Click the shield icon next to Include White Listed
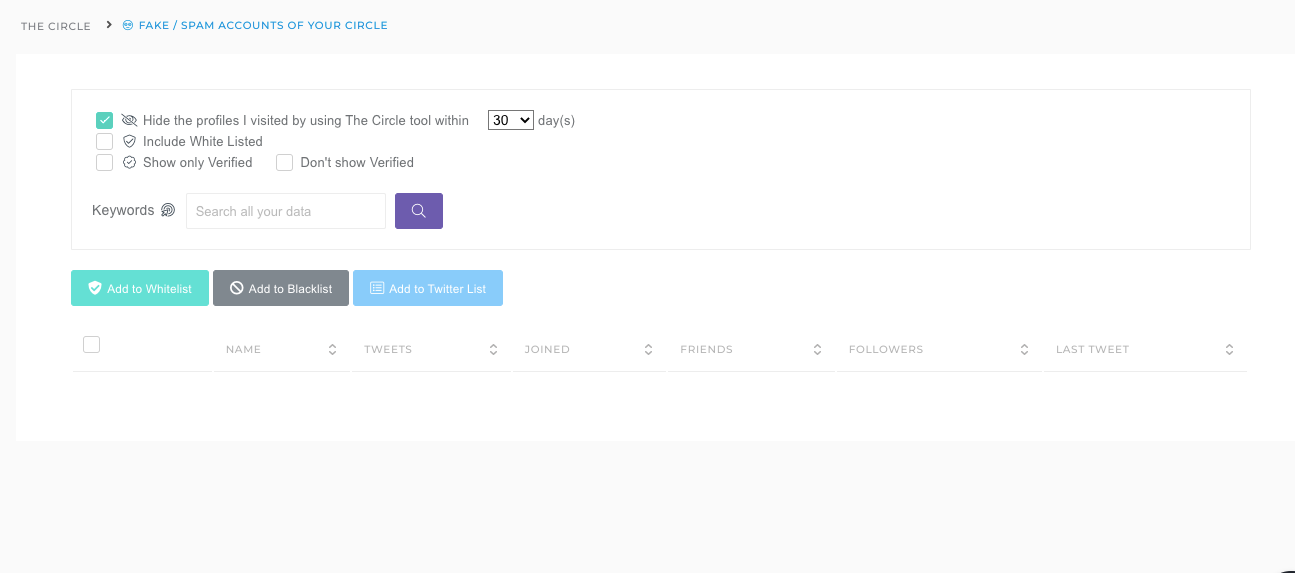 coord(129,141)
